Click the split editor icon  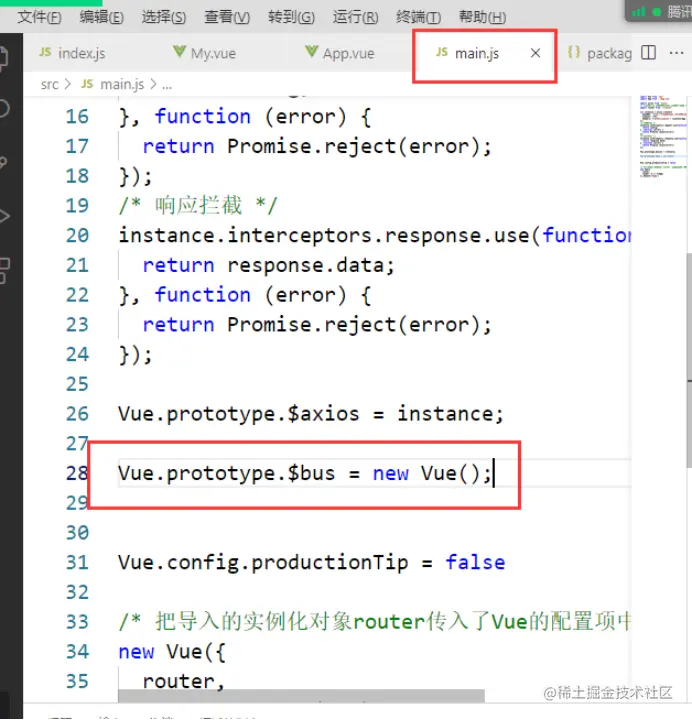click(648, 52)
